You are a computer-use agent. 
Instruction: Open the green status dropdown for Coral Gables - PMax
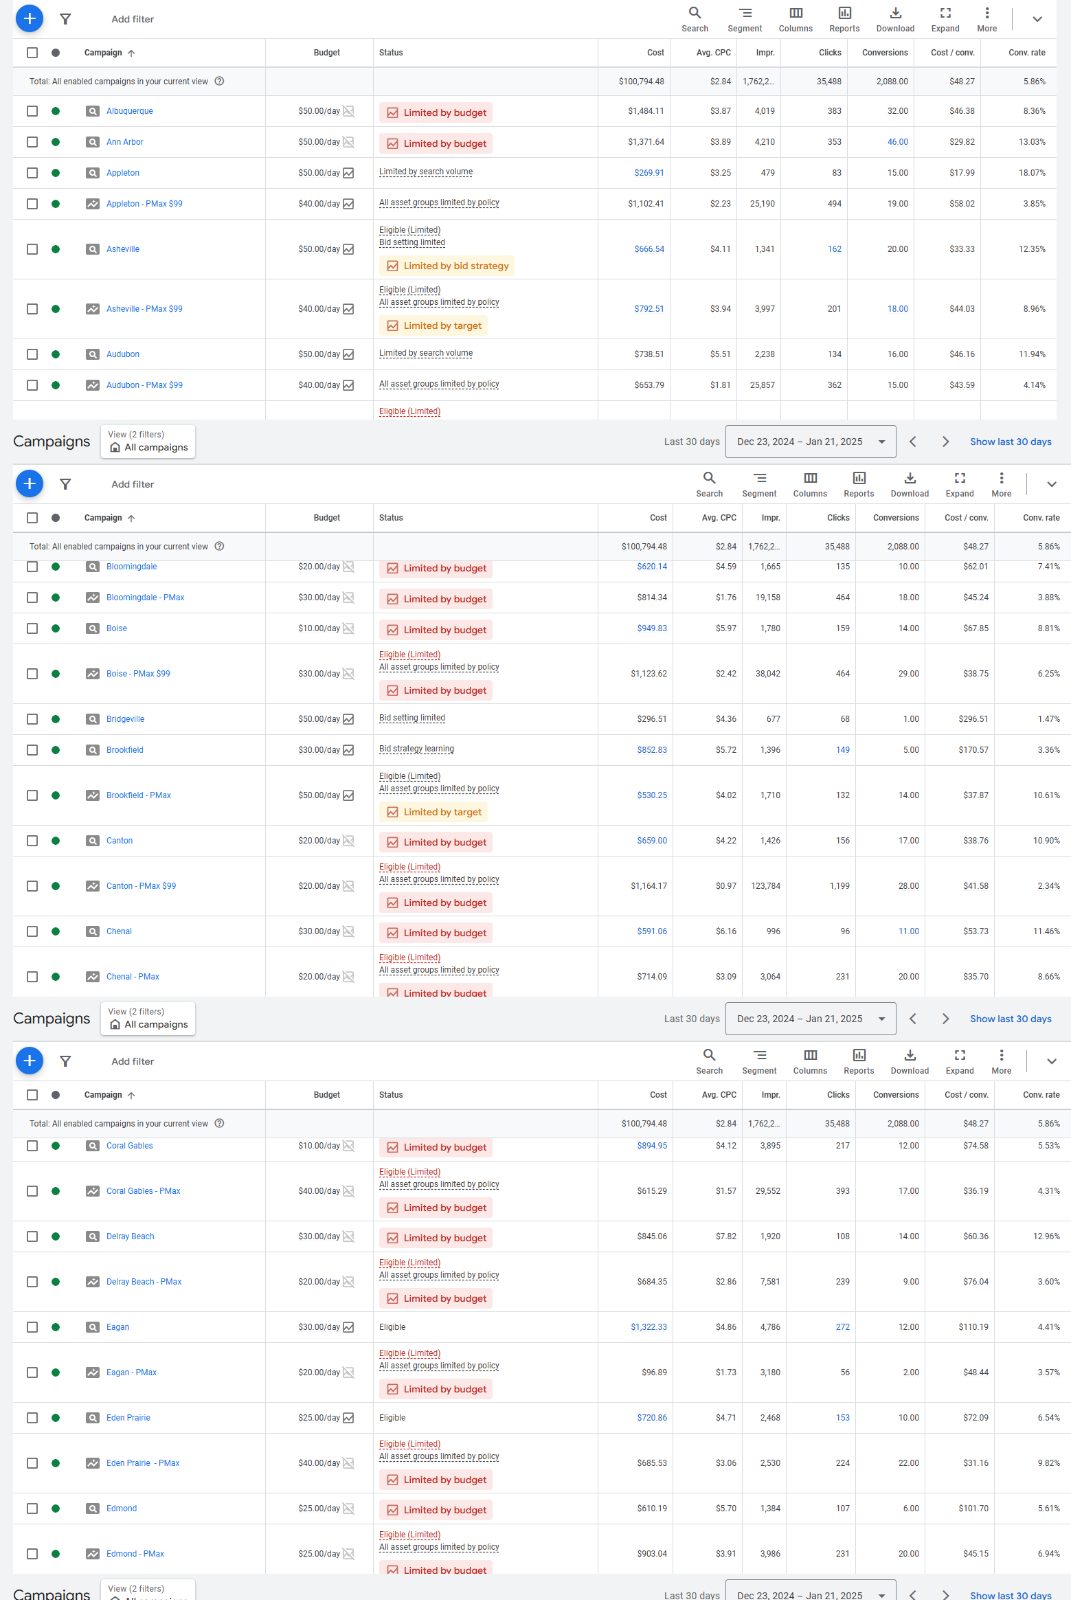pyautogui.click(x=55, y=1191)
